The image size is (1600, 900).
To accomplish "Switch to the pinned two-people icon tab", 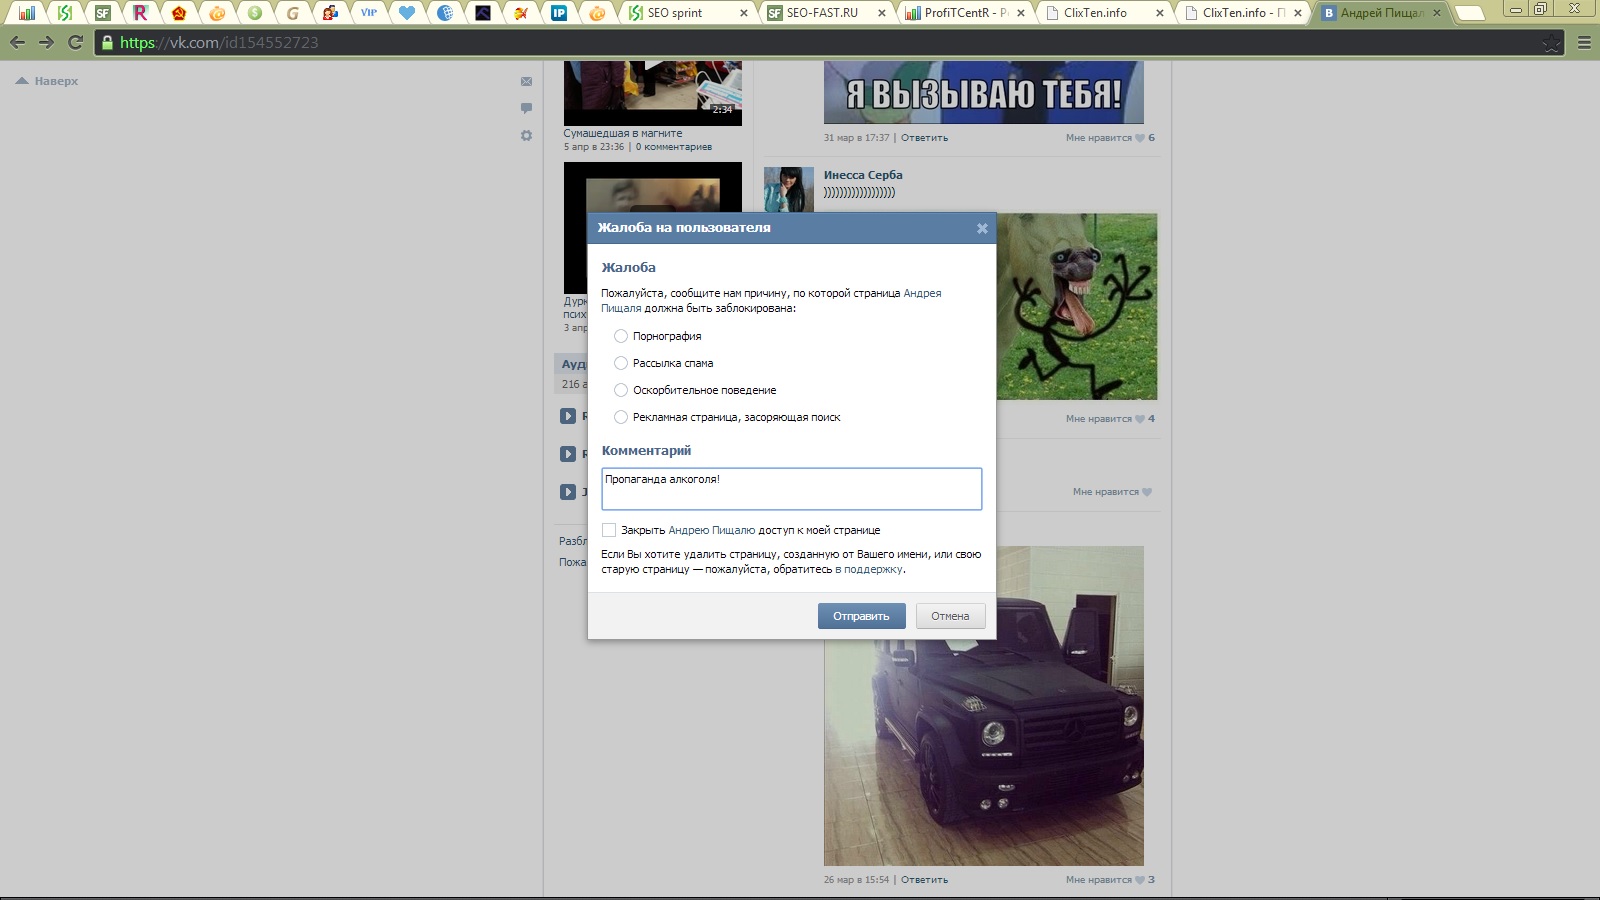I will point(331,13).
